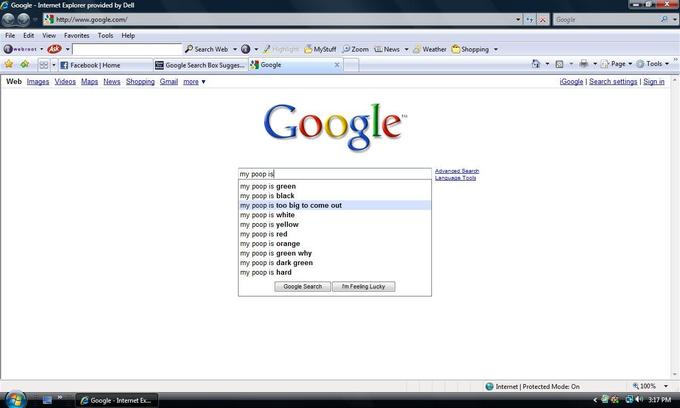
Task: Open MyStuff in the toolbar
Action: (320, 49)
